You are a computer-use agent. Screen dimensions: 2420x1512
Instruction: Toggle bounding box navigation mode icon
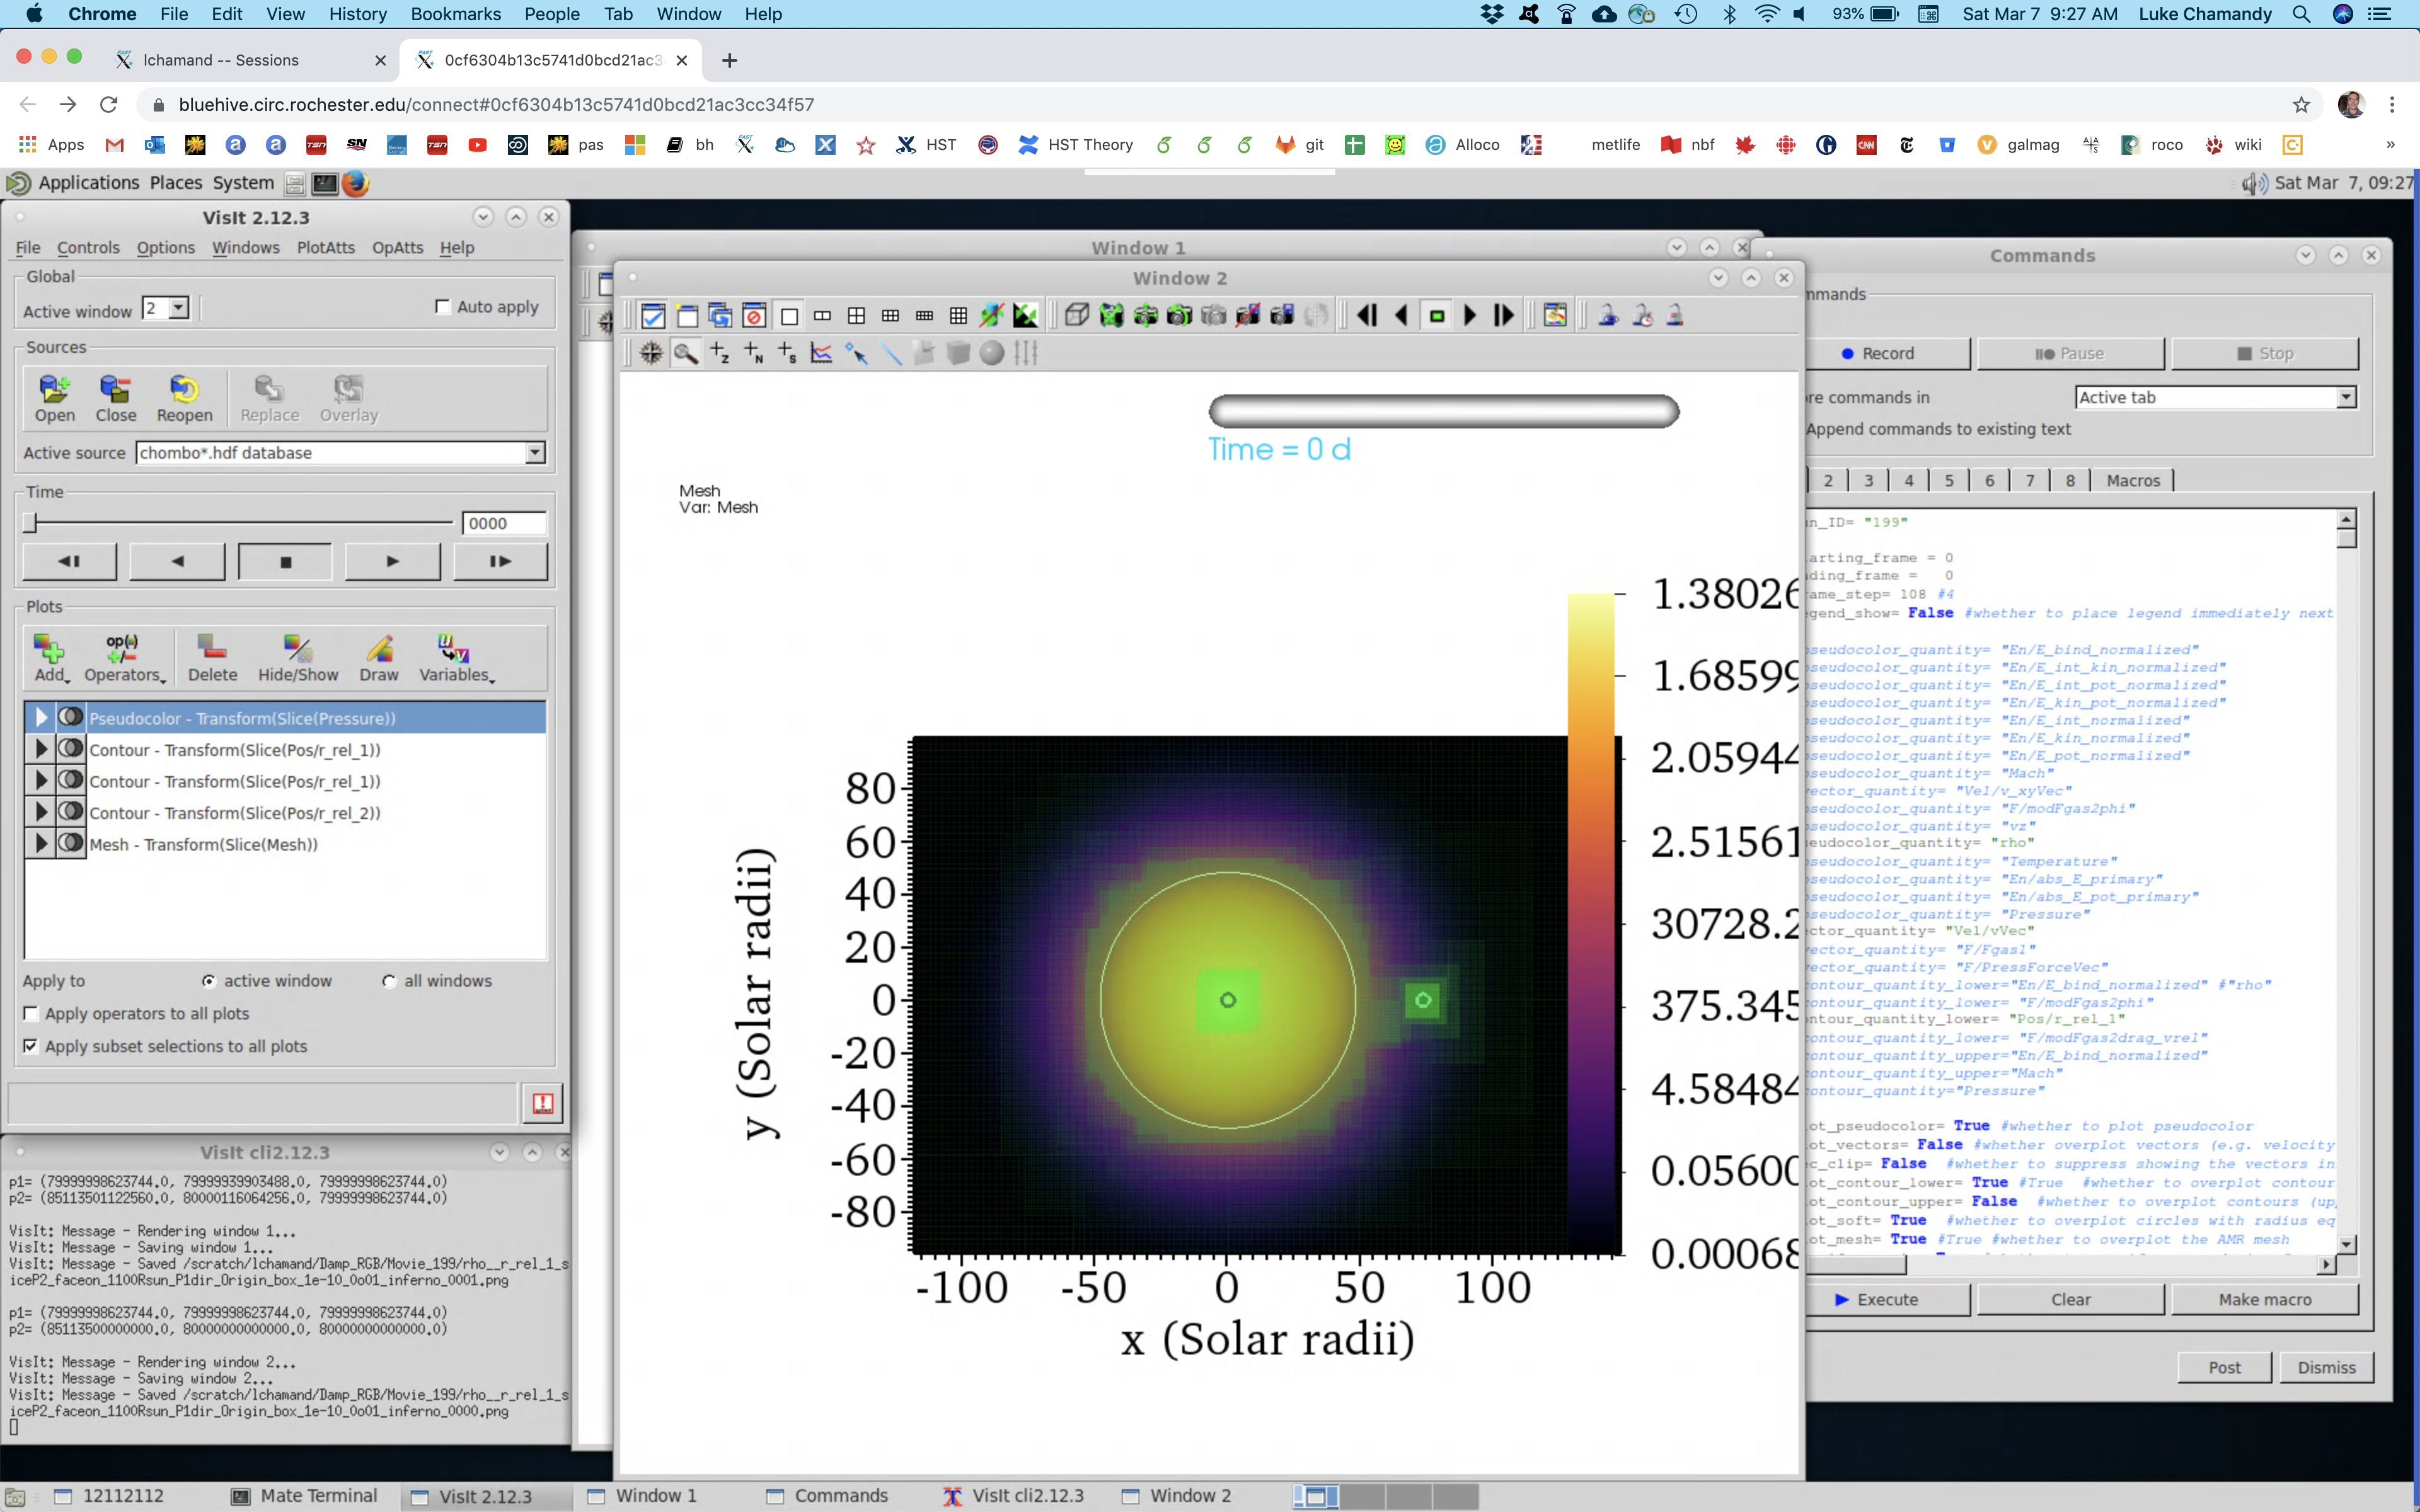[x=992, y=316]
